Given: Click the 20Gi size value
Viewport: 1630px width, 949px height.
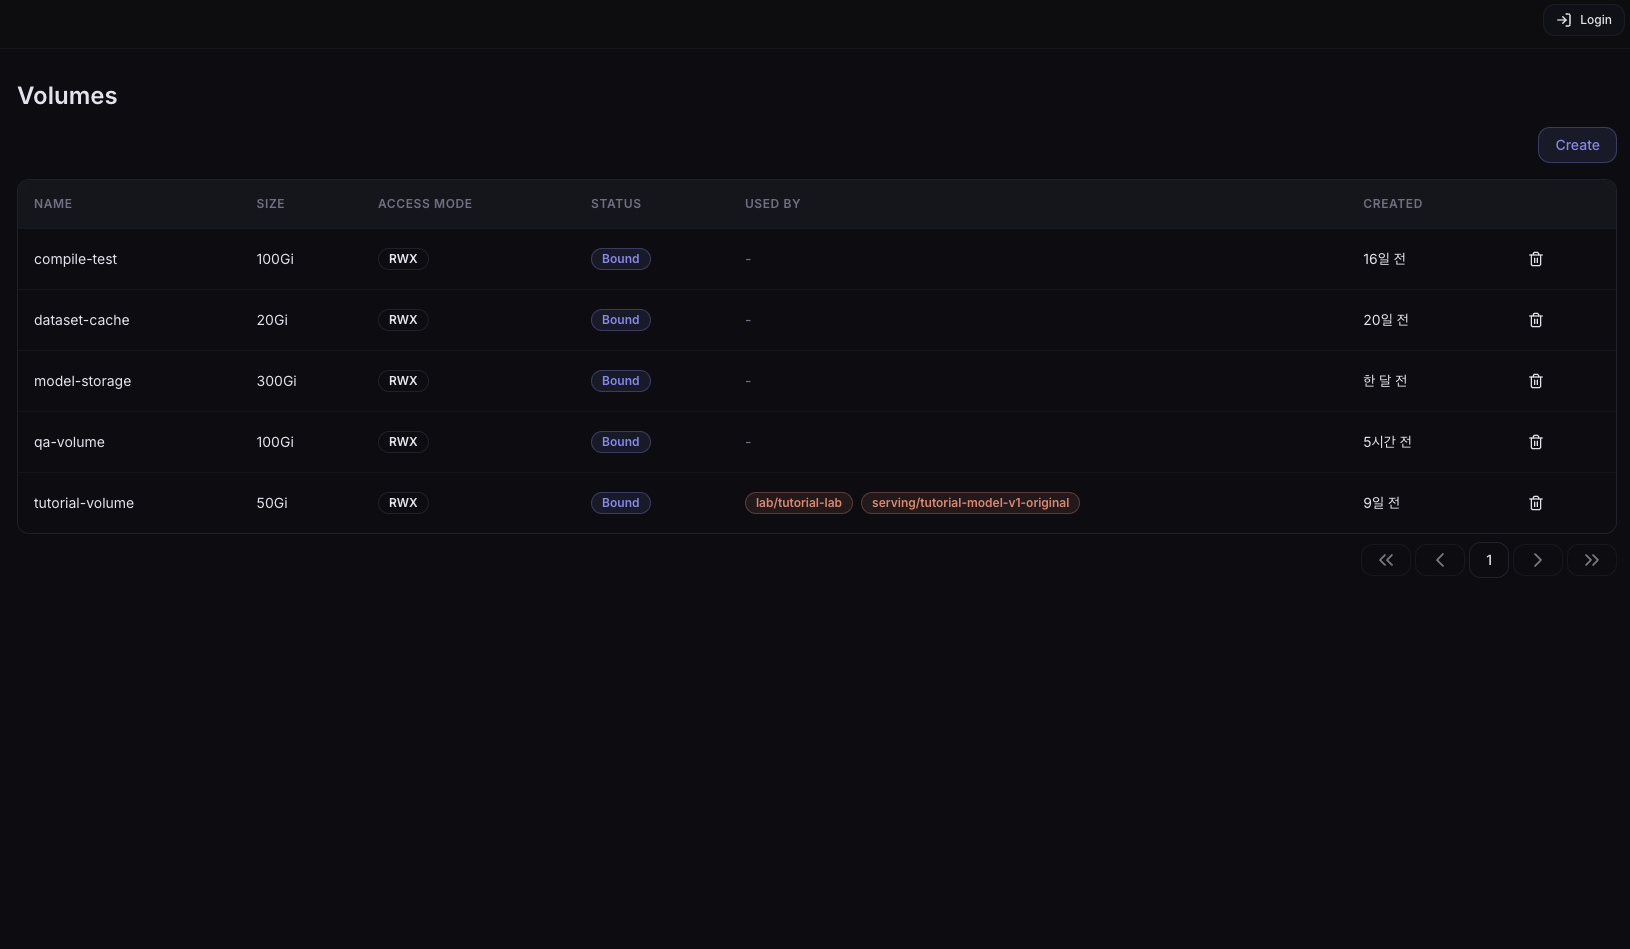Looking at the screenshot, I should (x=272, y=320).
